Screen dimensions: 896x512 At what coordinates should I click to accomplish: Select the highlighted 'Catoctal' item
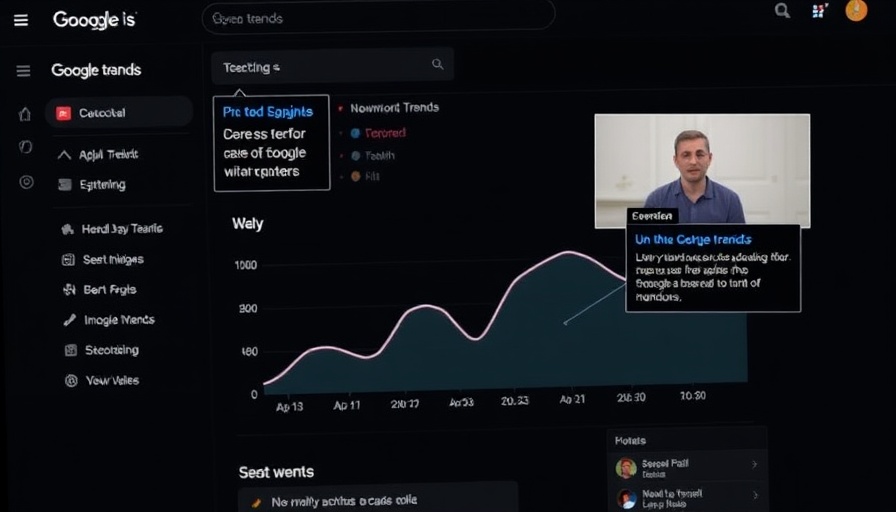[x=119, y=113]
